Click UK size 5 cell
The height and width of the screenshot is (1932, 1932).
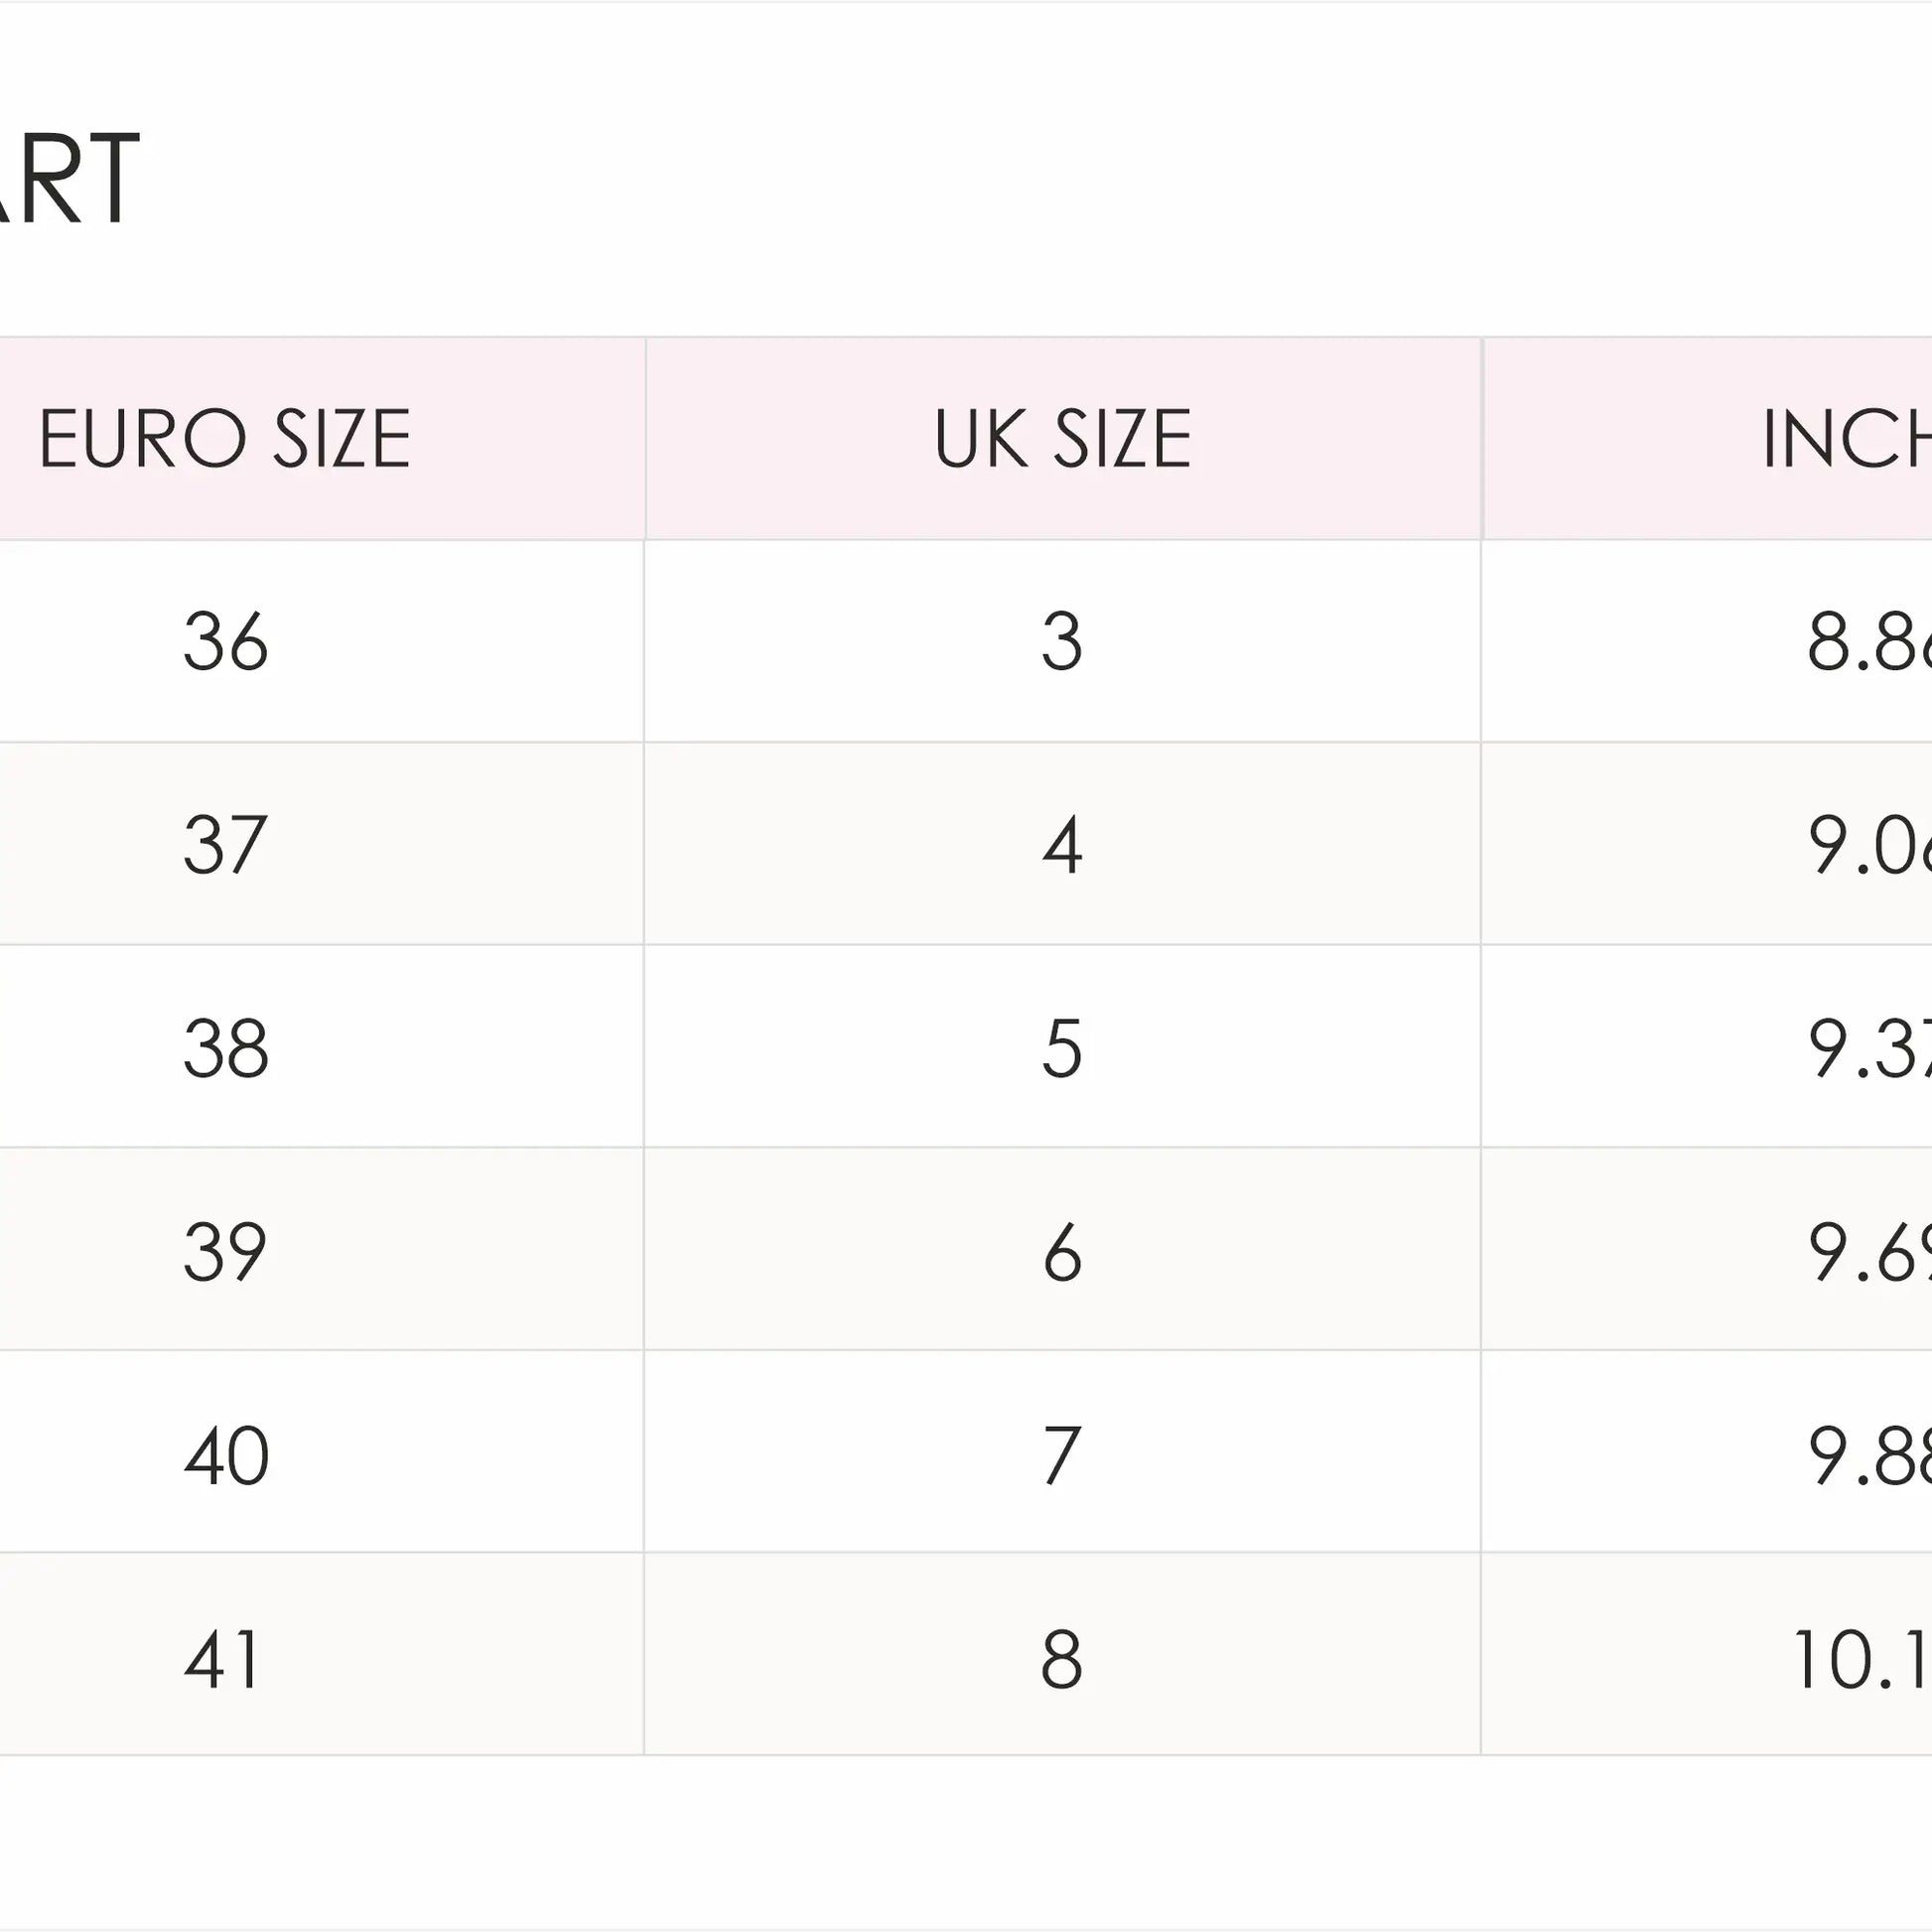pyautogui.click(x=1063, y=1047)
